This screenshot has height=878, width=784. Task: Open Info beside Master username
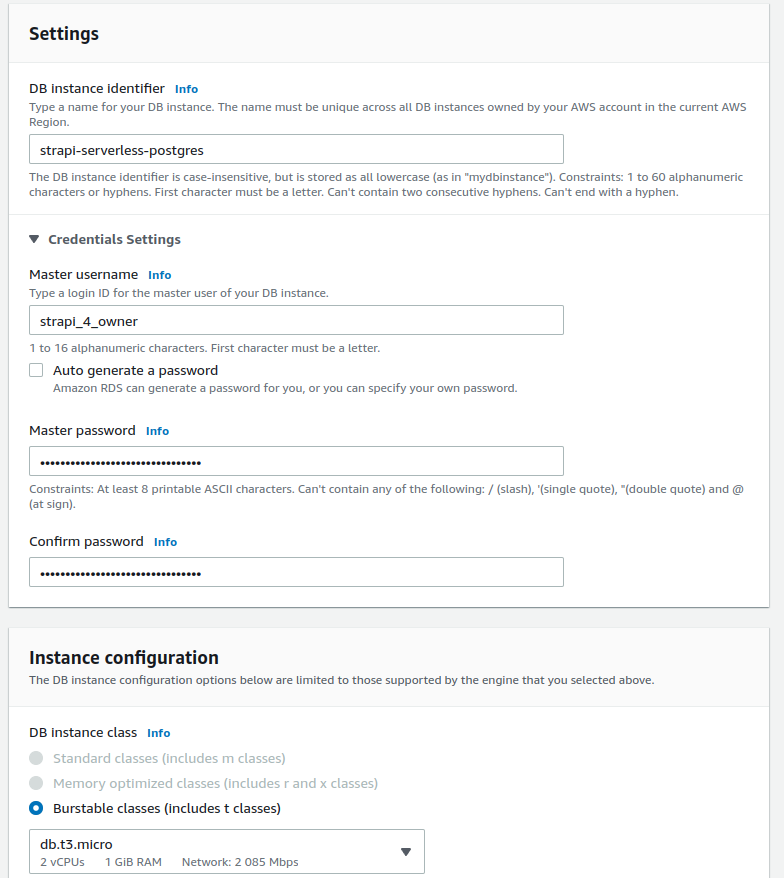click(x=159, y=274)
